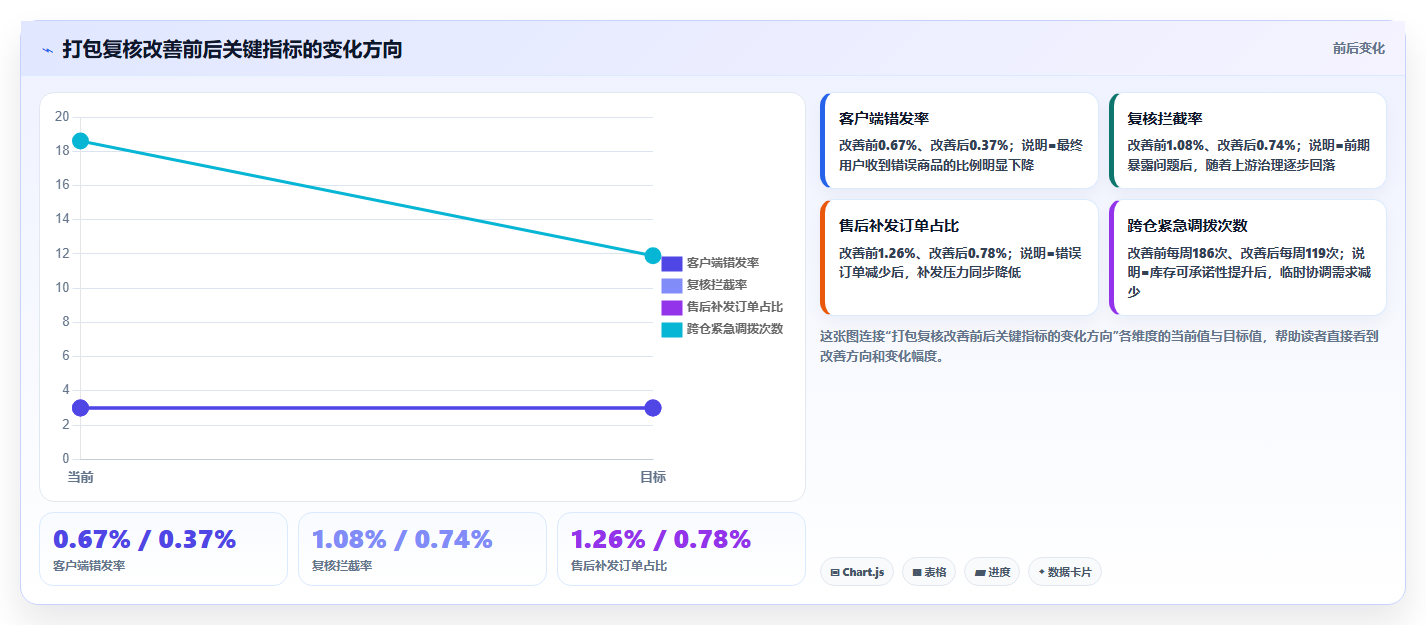The height and width of the screenshot is (625, 1426).
Task: Click the purple data point at 当前
Action: (x=80, y=408)
